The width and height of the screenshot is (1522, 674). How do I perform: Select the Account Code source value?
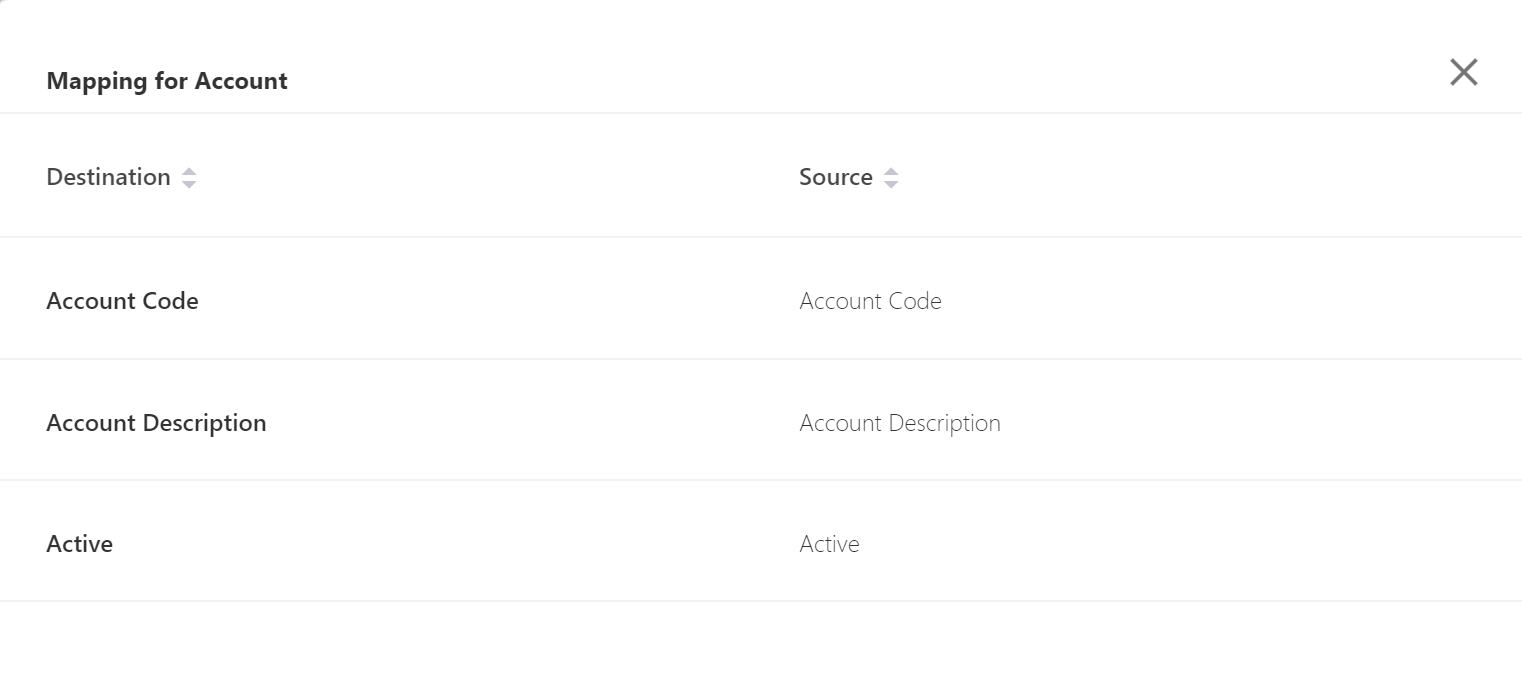point(870,301)
